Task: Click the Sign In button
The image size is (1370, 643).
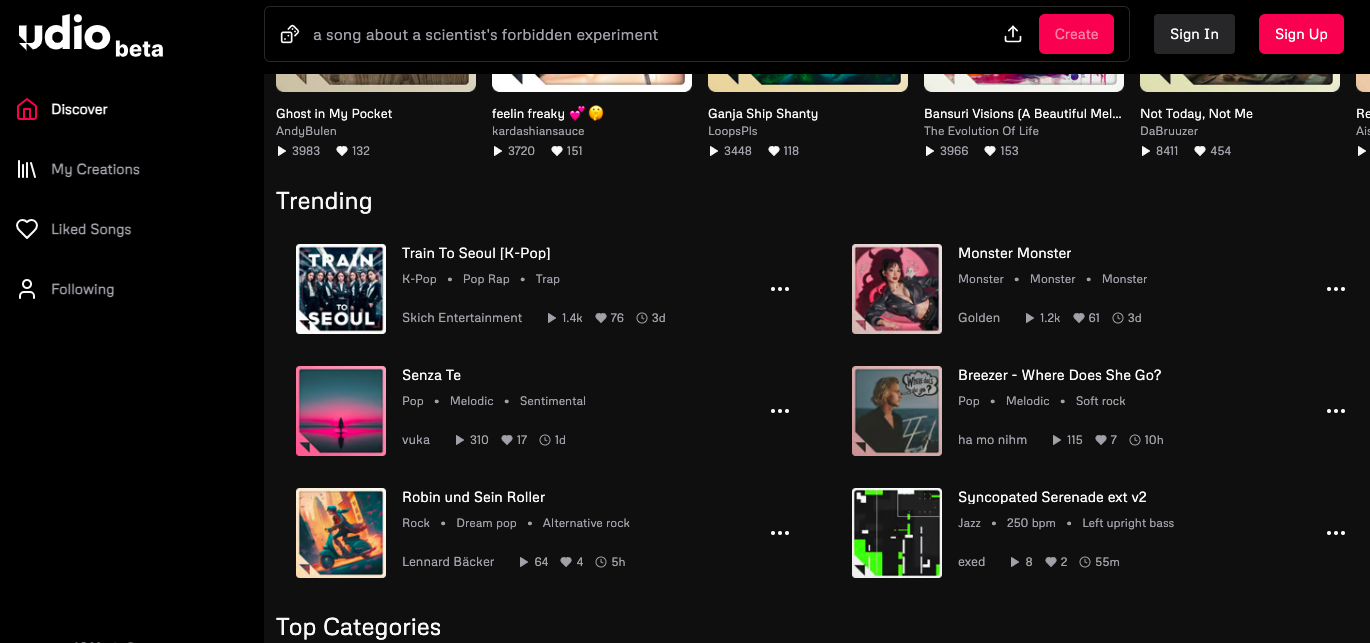Action: [1194, 34]
